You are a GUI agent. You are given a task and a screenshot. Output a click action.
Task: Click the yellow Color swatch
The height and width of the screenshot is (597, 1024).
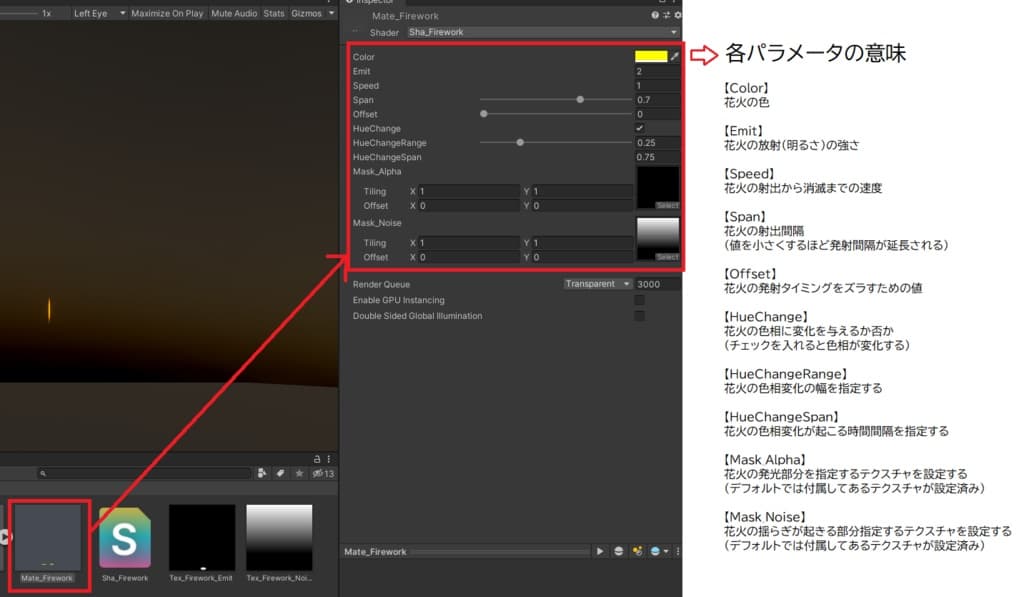click(x=651, y=56)
